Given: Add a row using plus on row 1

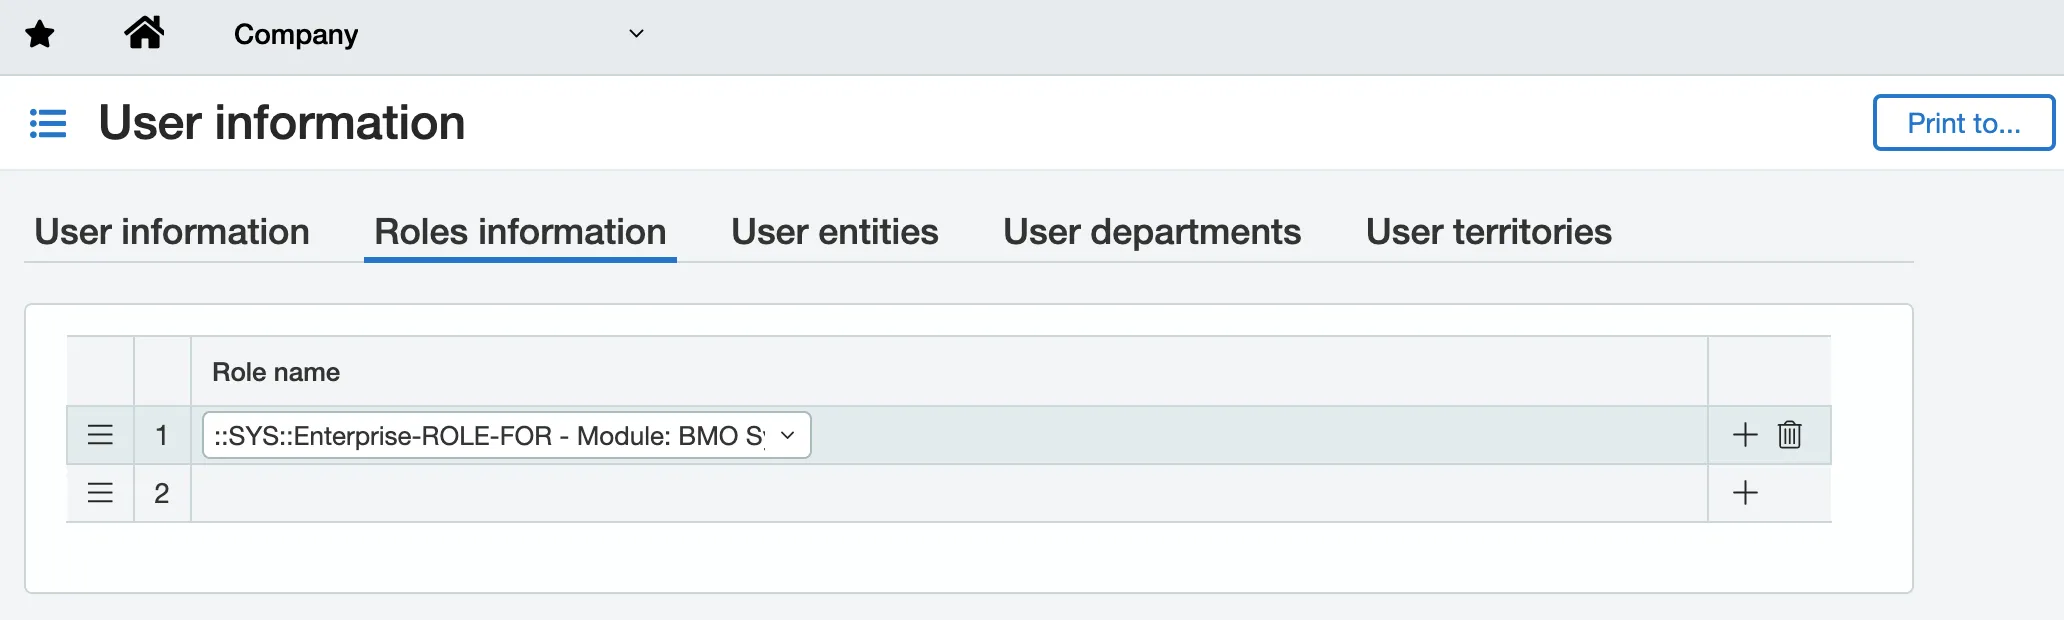Looking at the screenshot, I should click(1745, 435).
